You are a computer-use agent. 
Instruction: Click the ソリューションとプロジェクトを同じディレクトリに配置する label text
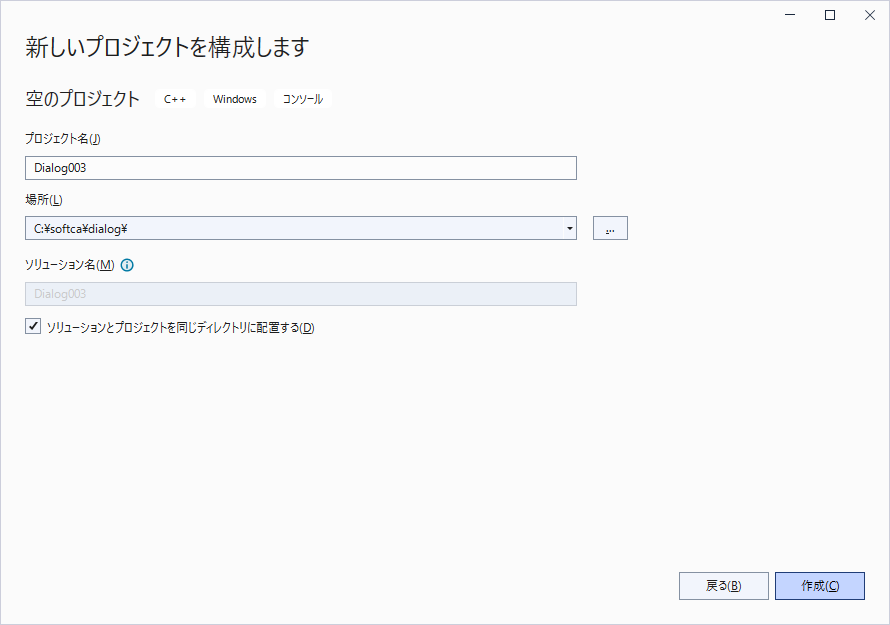[180, 328]
